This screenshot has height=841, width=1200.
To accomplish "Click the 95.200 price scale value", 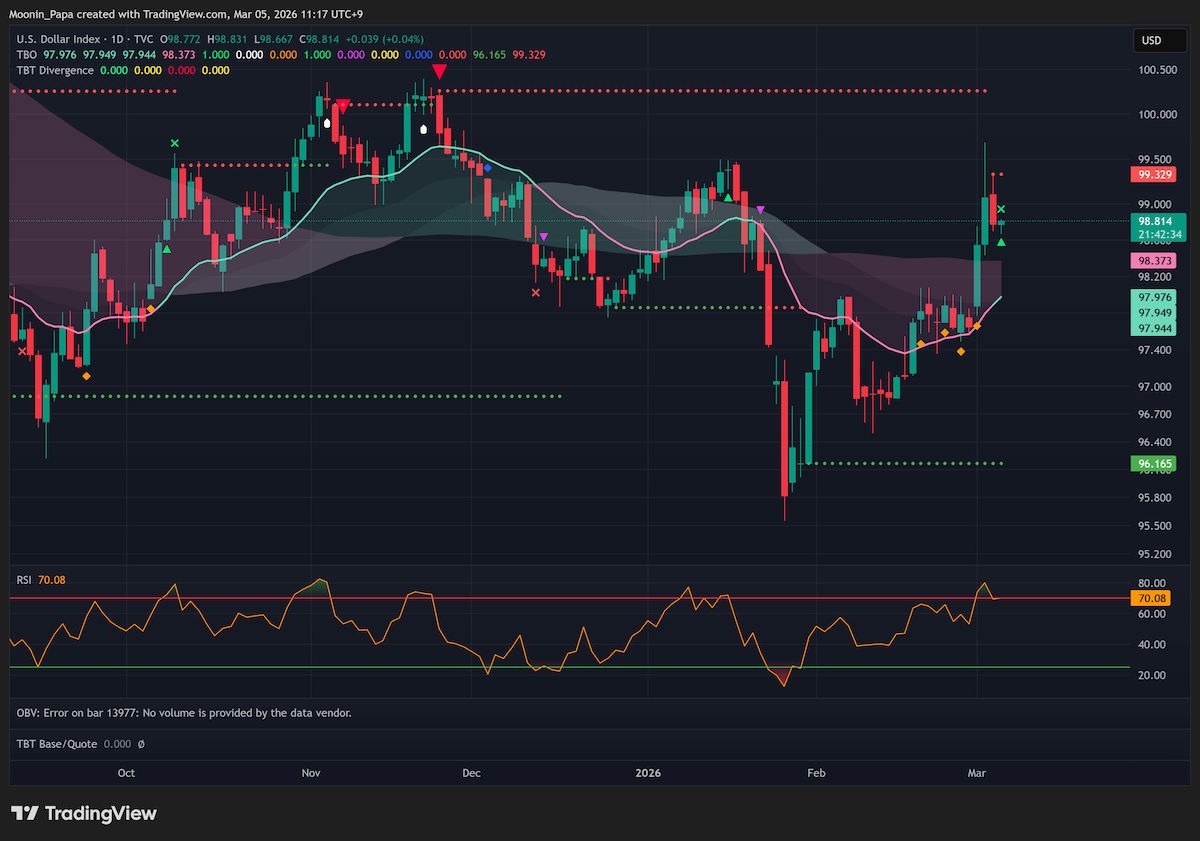I will [1156, 553].
